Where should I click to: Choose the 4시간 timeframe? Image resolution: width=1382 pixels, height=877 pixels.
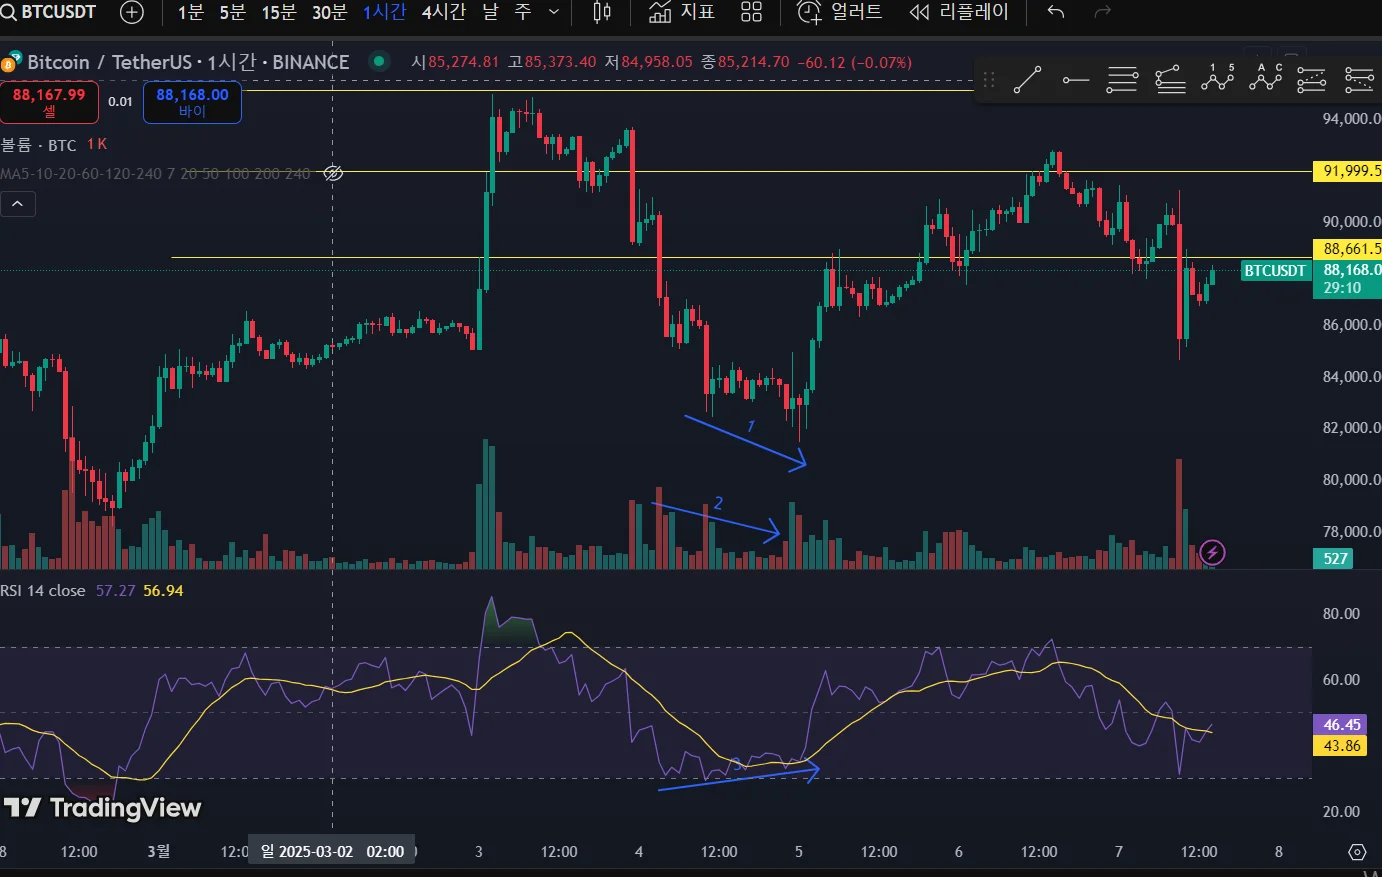(444, 12)
